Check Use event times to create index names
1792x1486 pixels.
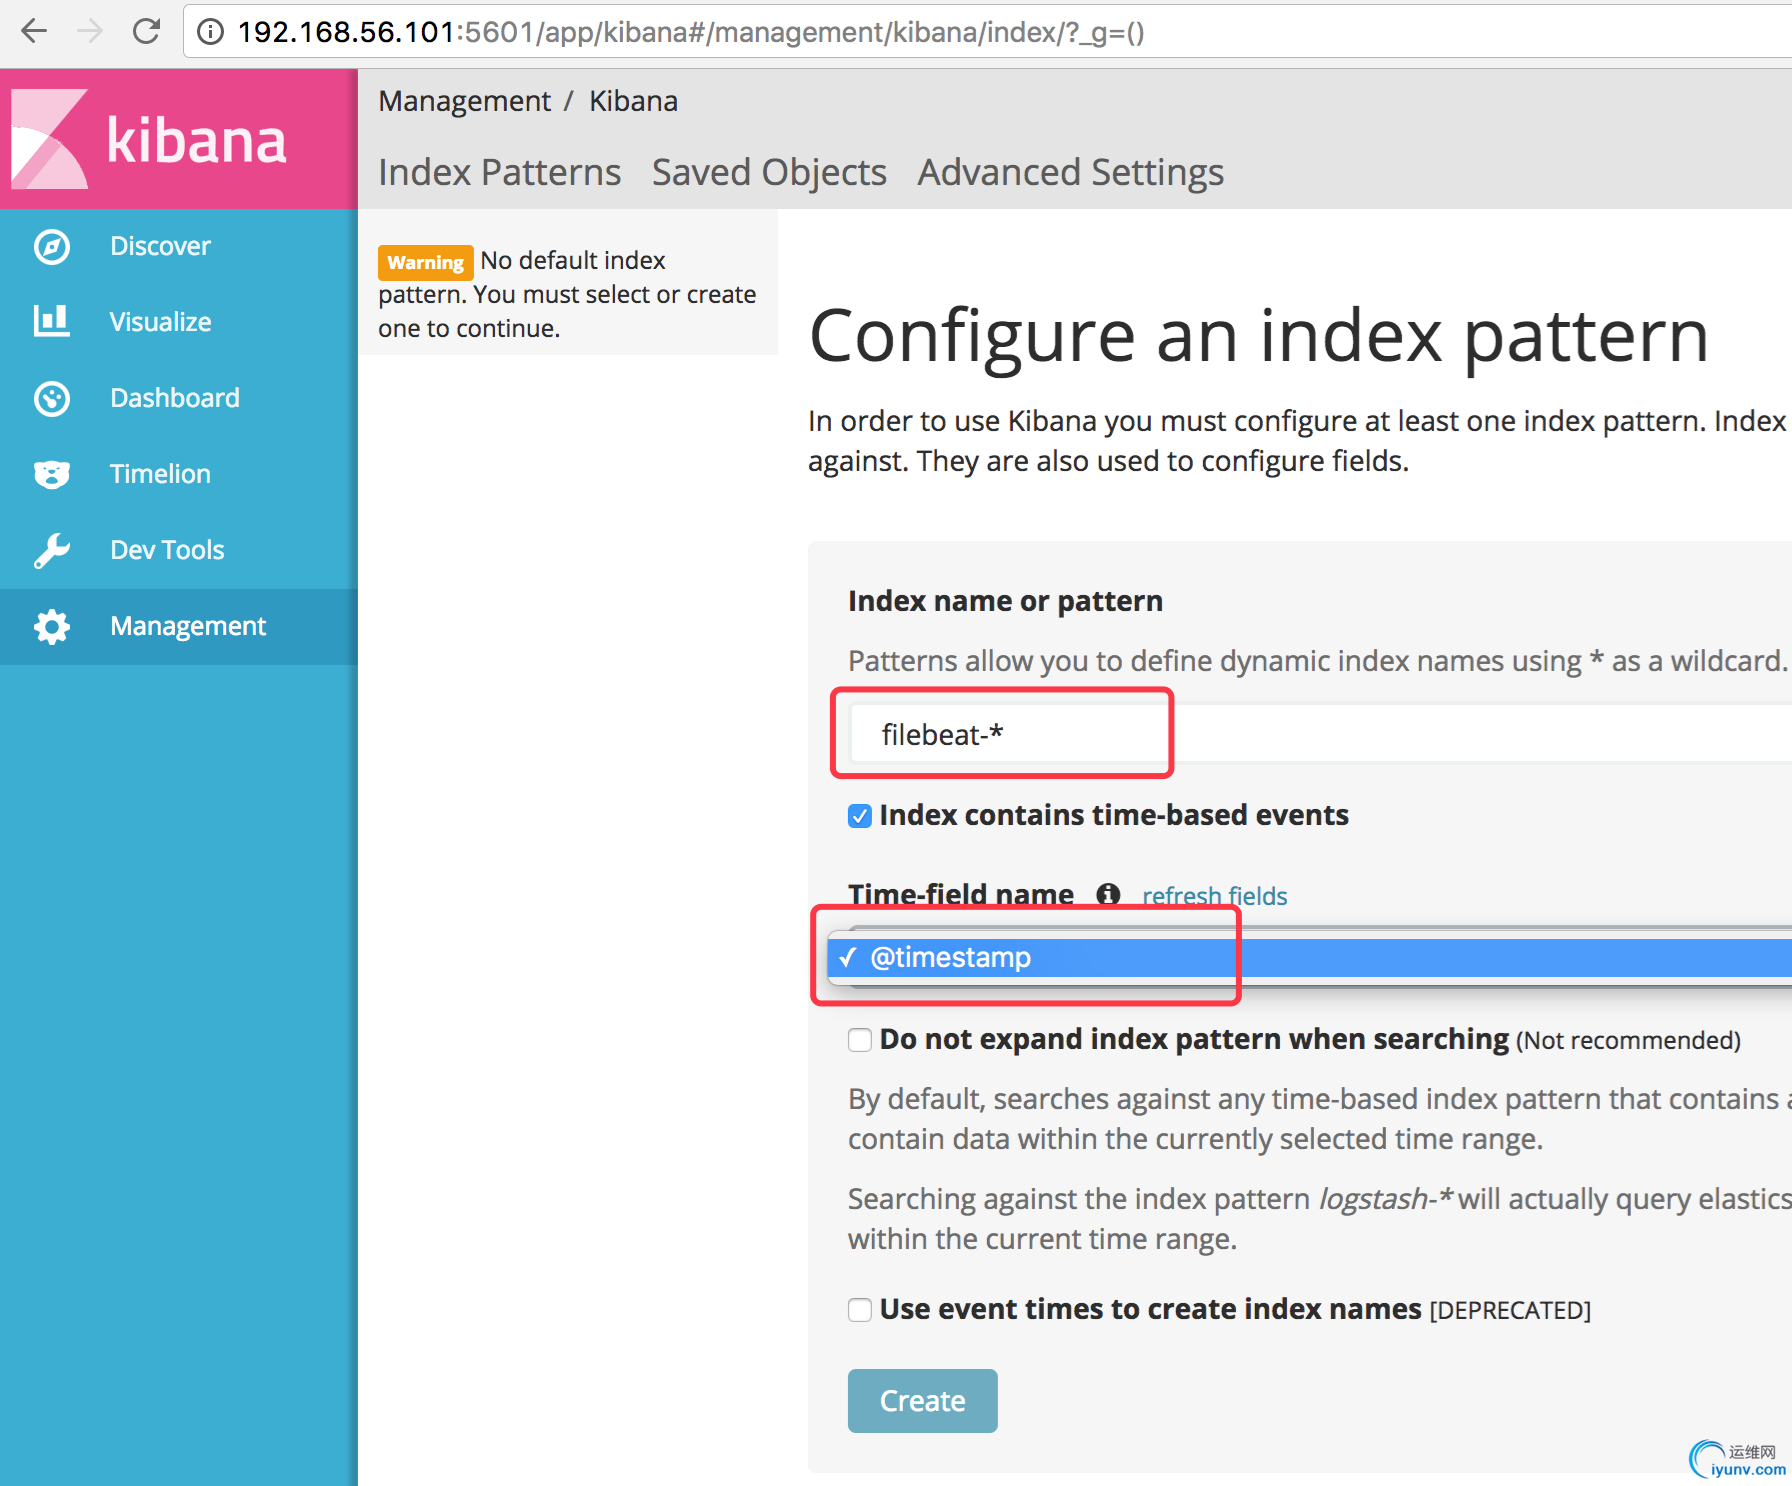click(860, 1310)
